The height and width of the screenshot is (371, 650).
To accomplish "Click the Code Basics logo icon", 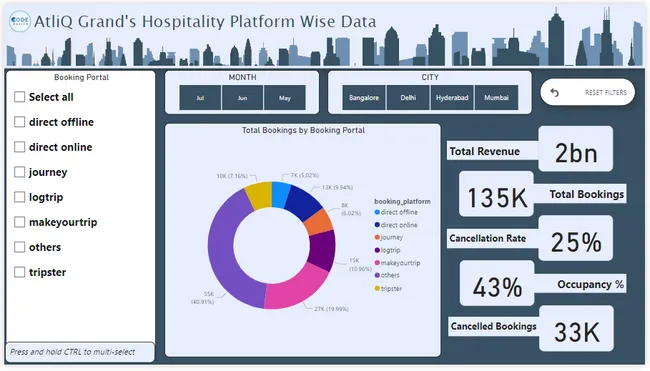I will pos(19,21).
